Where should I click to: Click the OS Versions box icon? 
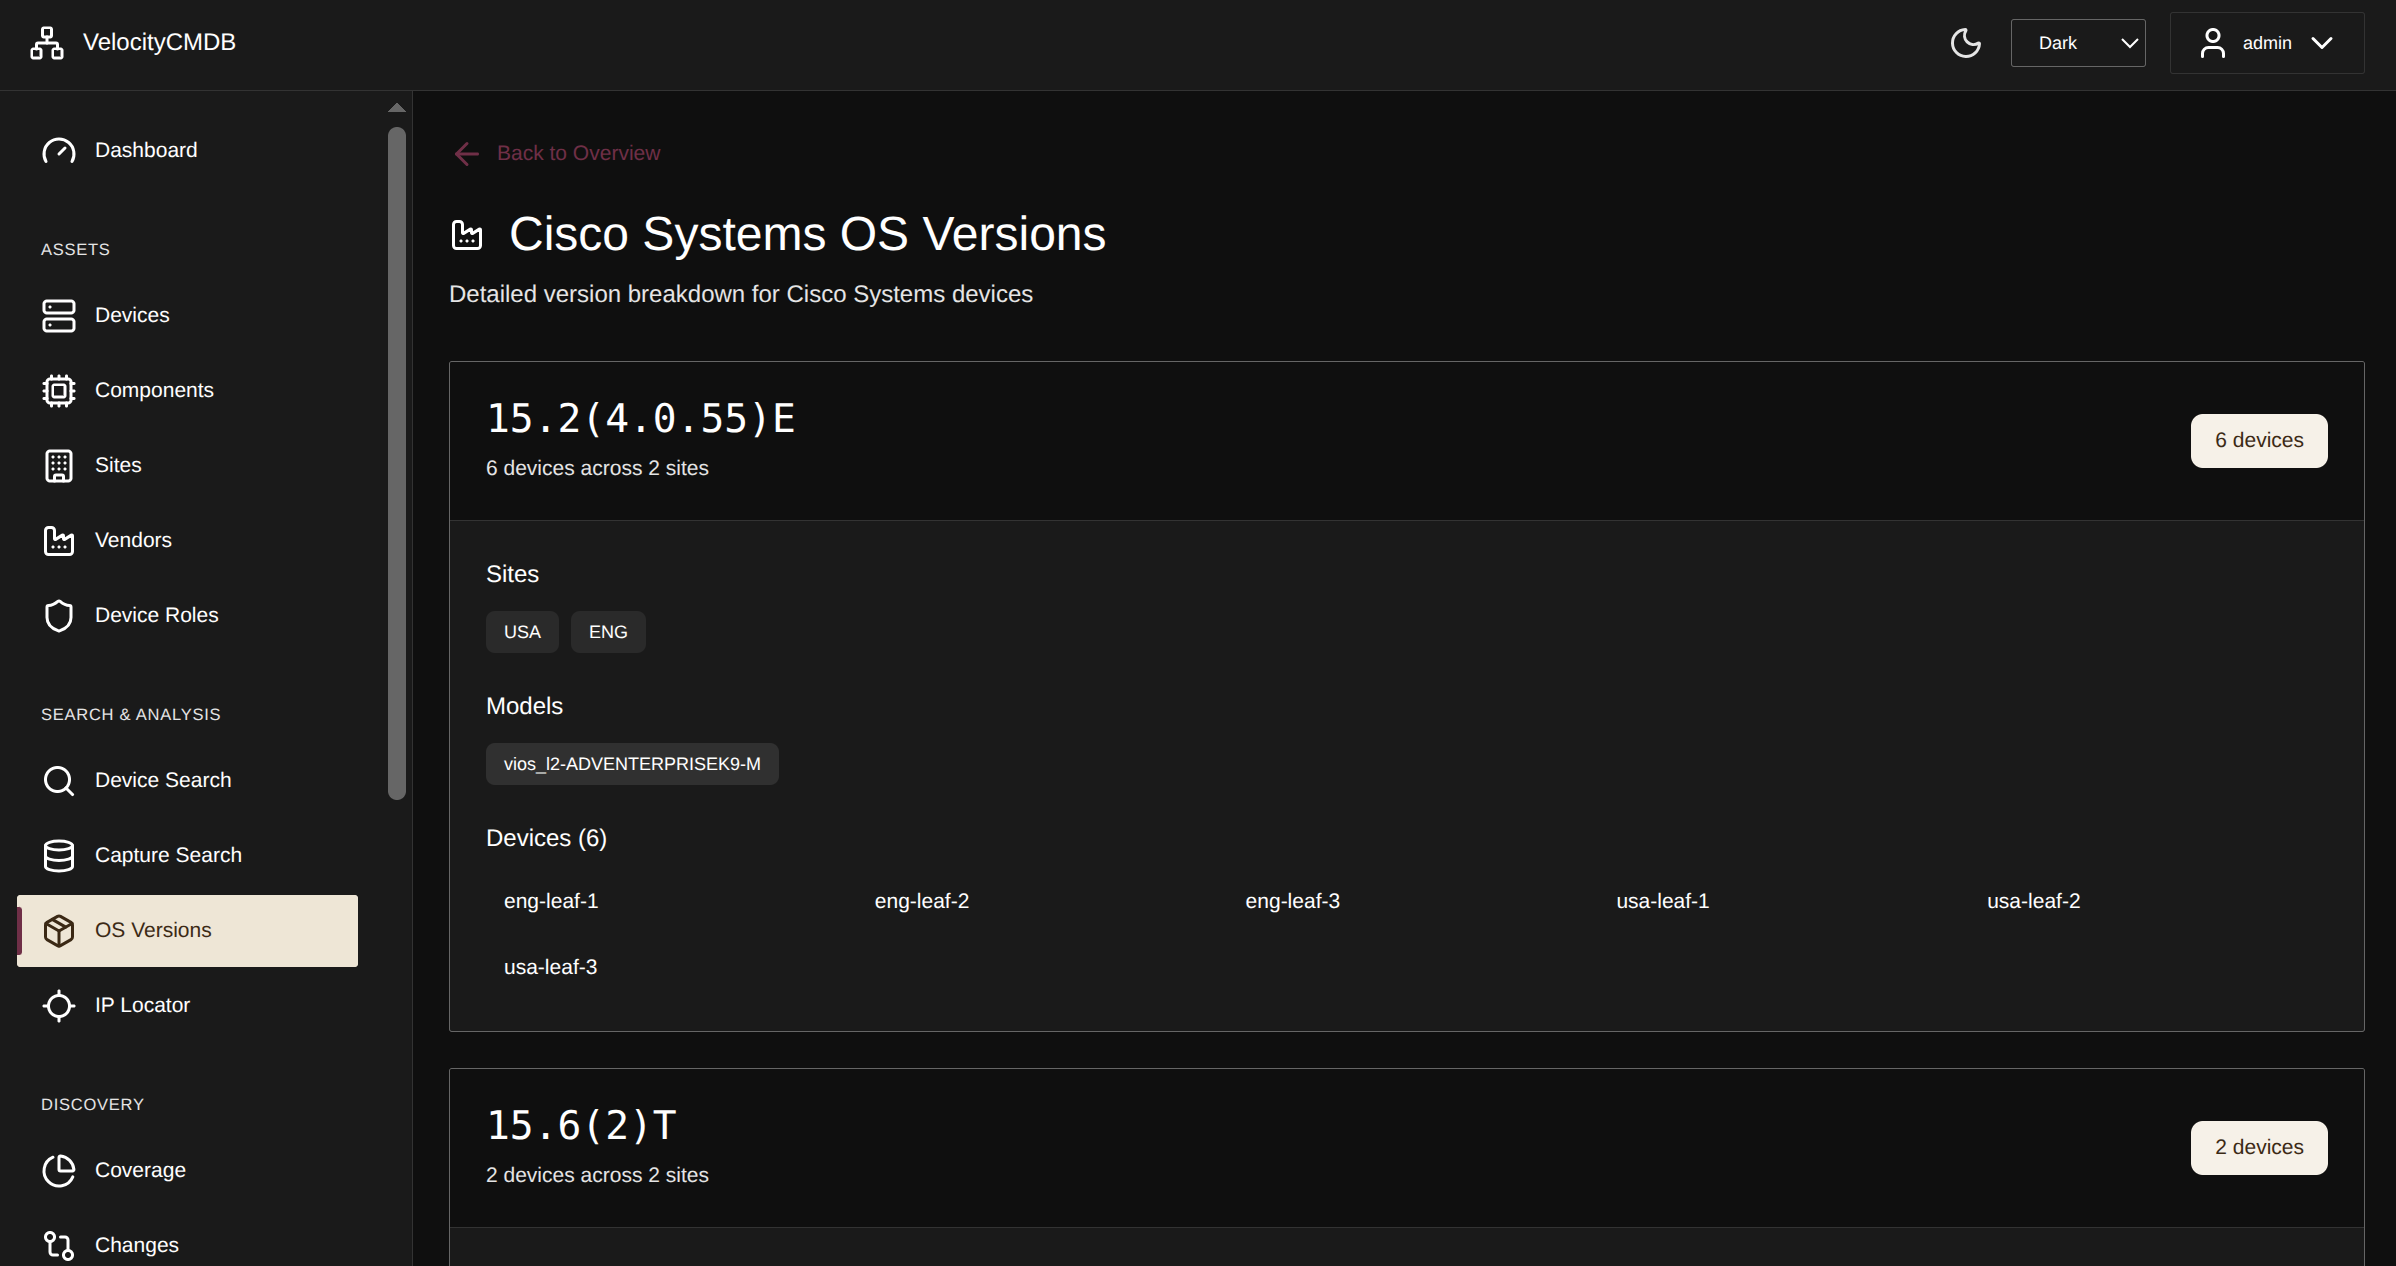point(59,931)
